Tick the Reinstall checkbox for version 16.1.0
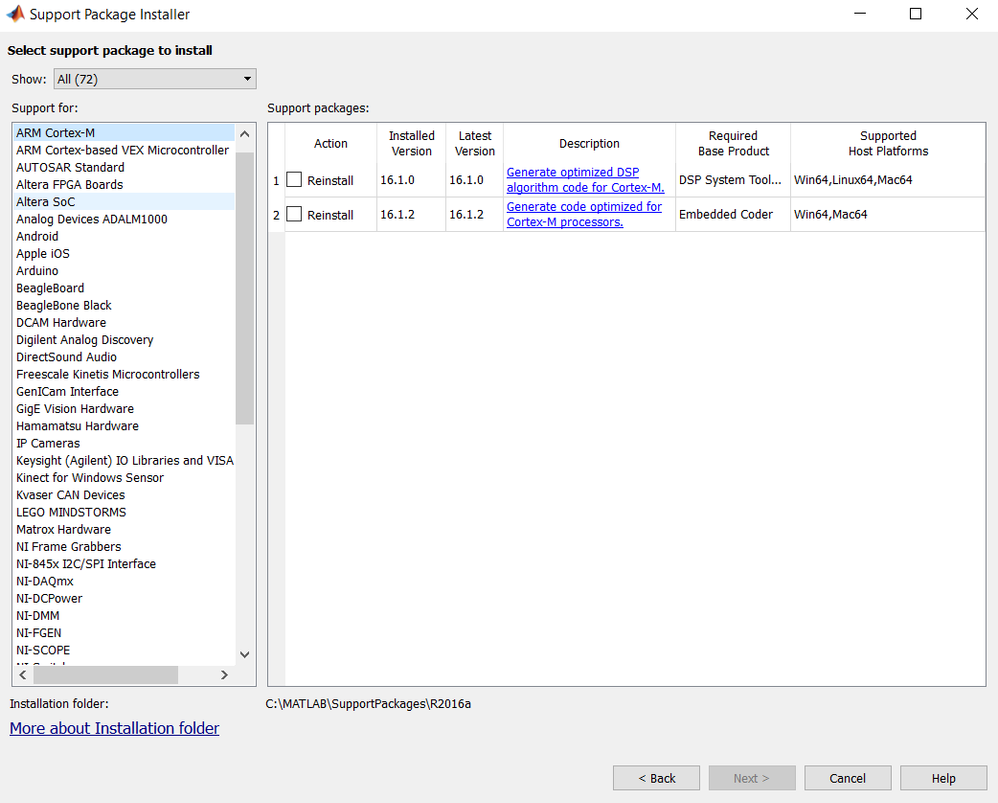 click(294, 180)
